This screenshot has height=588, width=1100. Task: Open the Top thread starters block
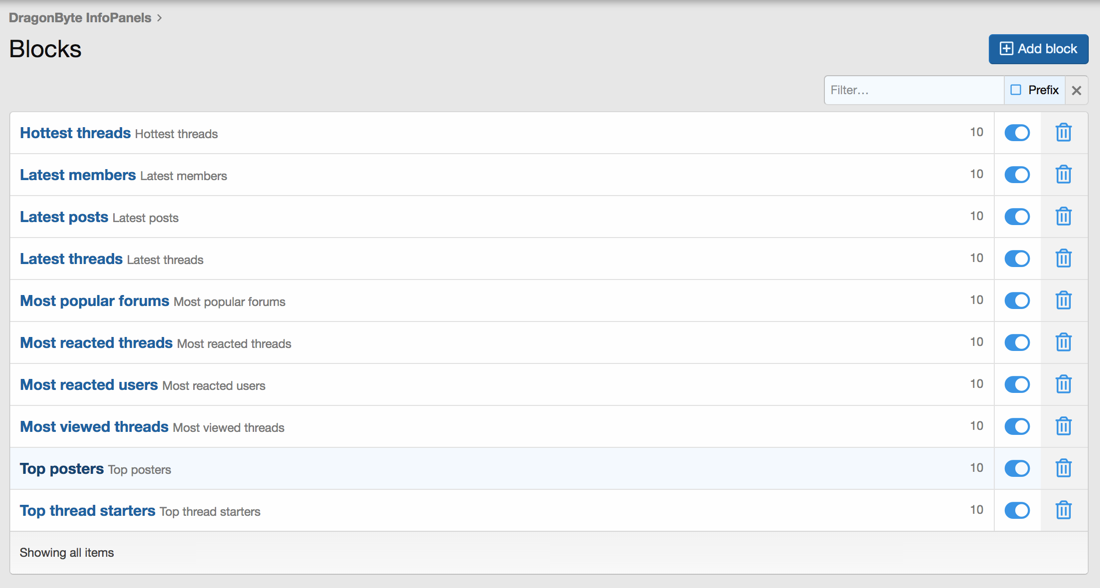click(88, 511)
